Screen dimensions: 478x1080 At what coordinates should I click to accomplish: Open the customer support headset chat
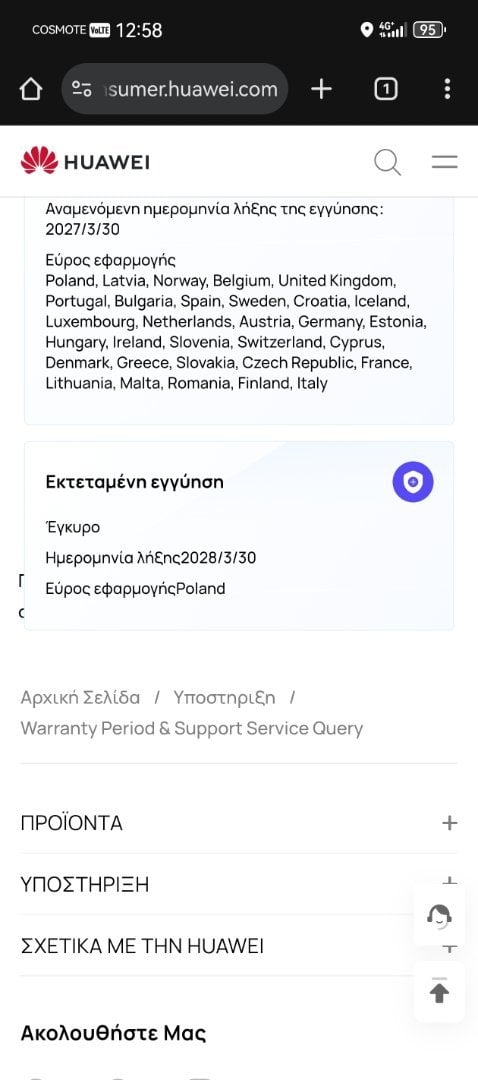439,916
